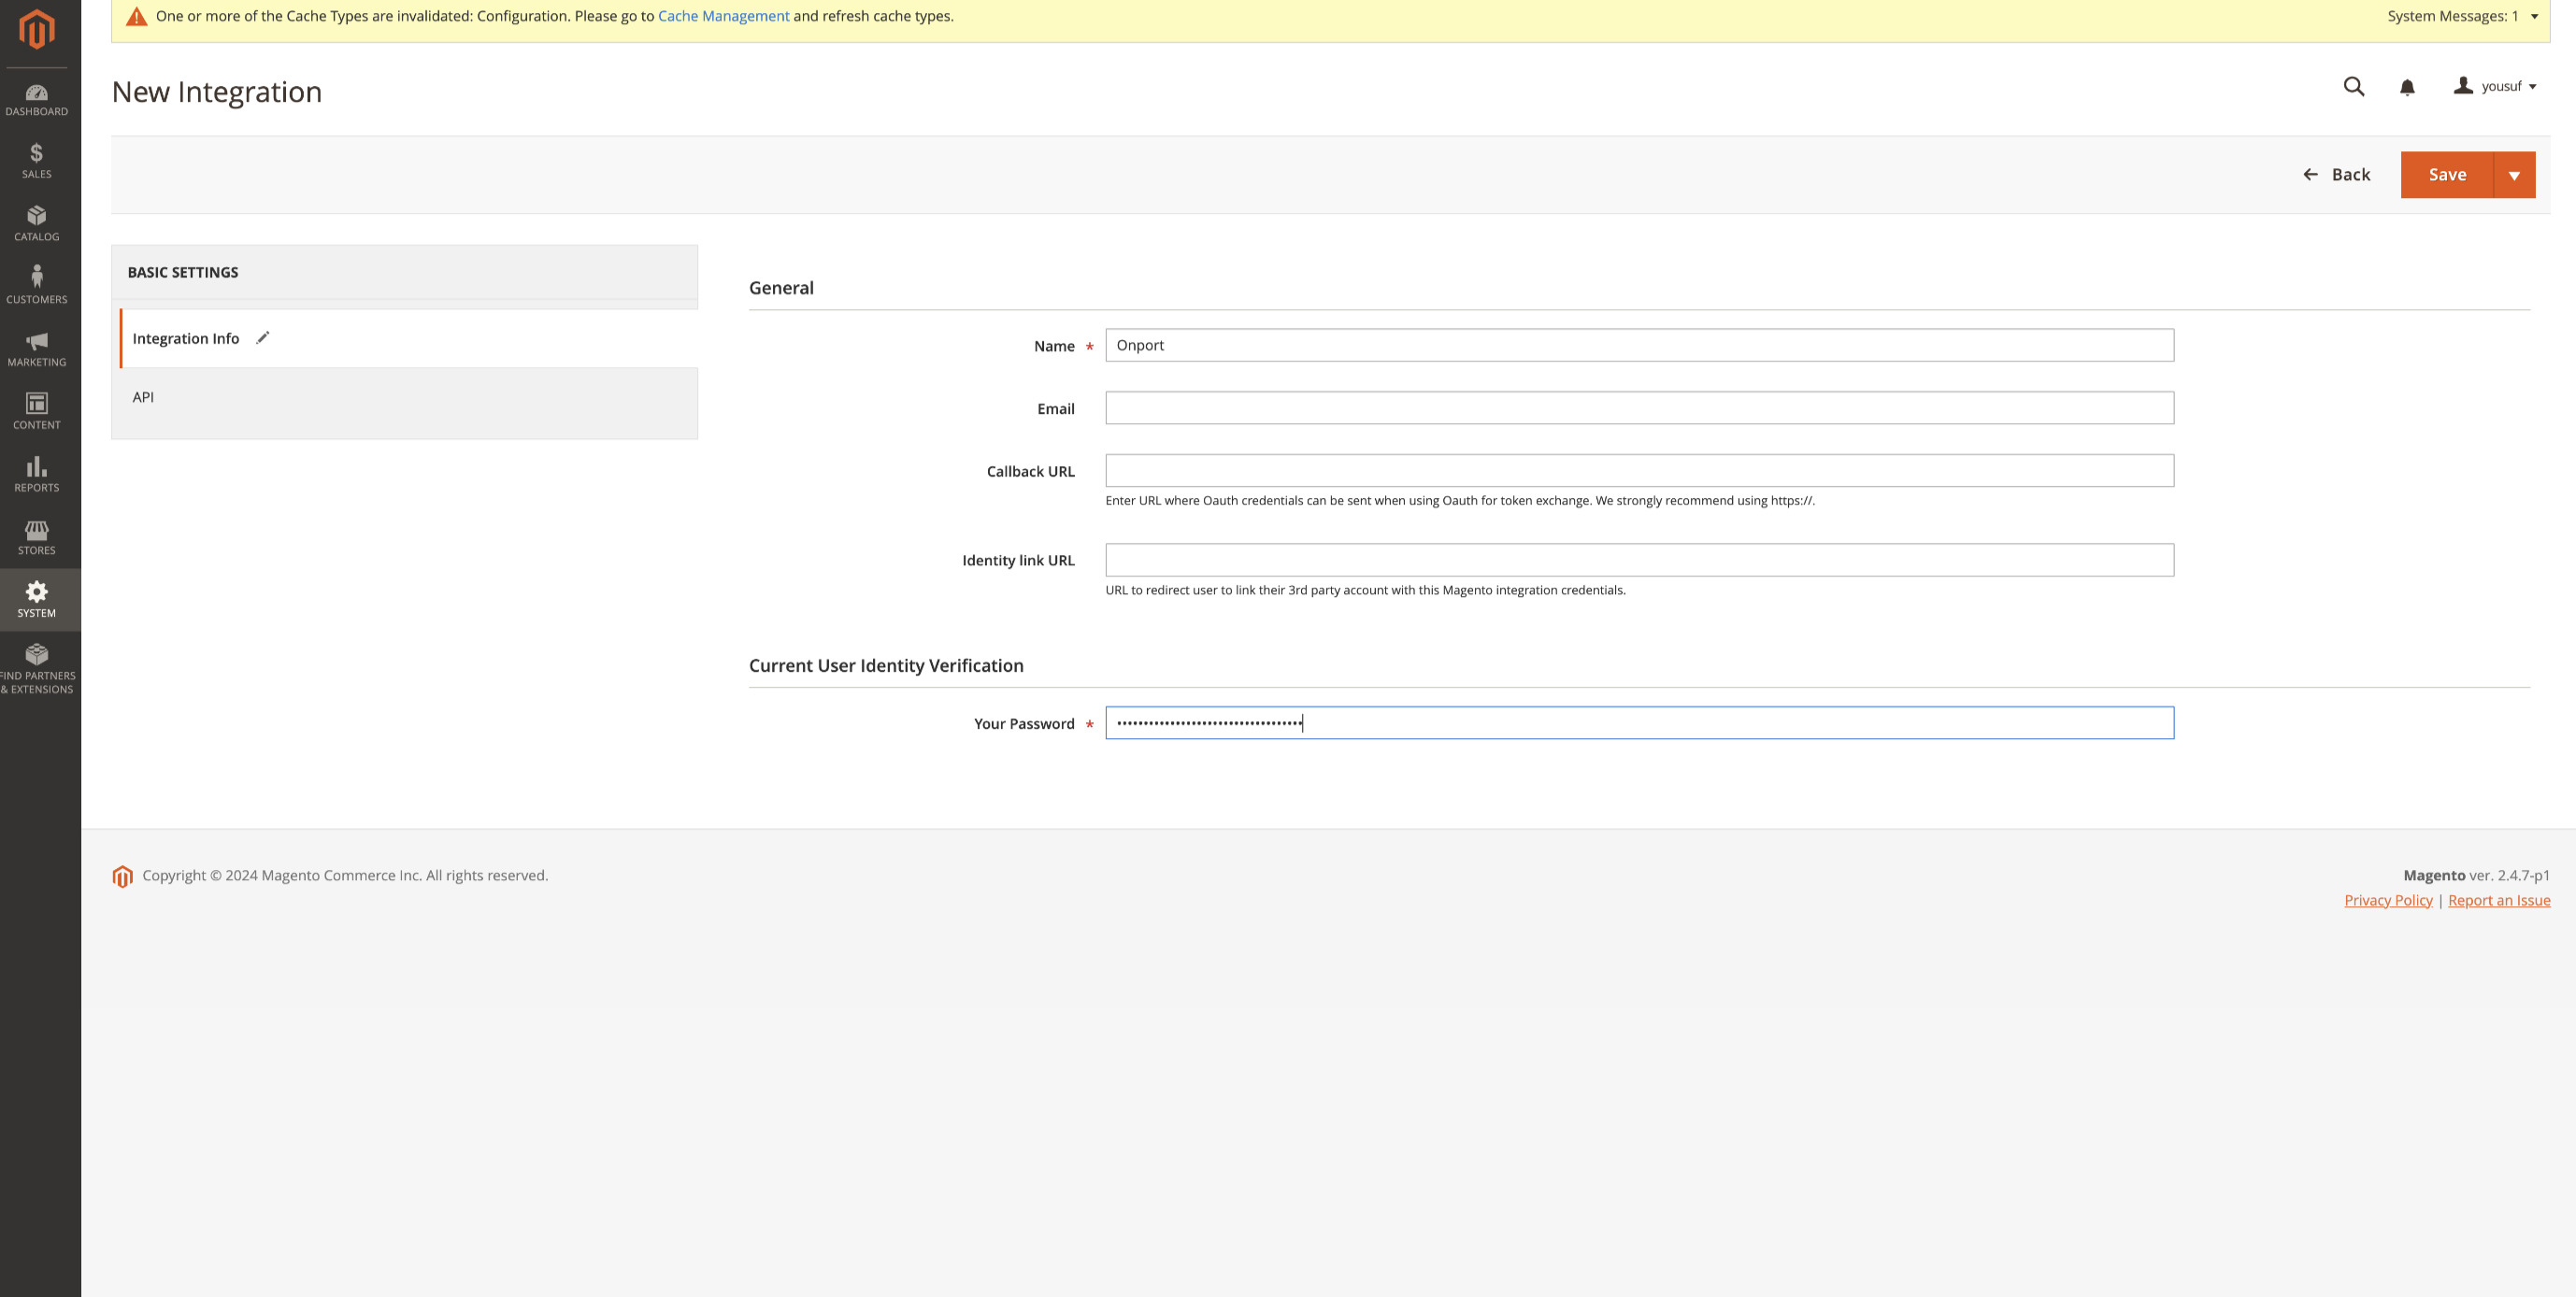Click the pencil icon beside Integration Info

click(263, 338)
